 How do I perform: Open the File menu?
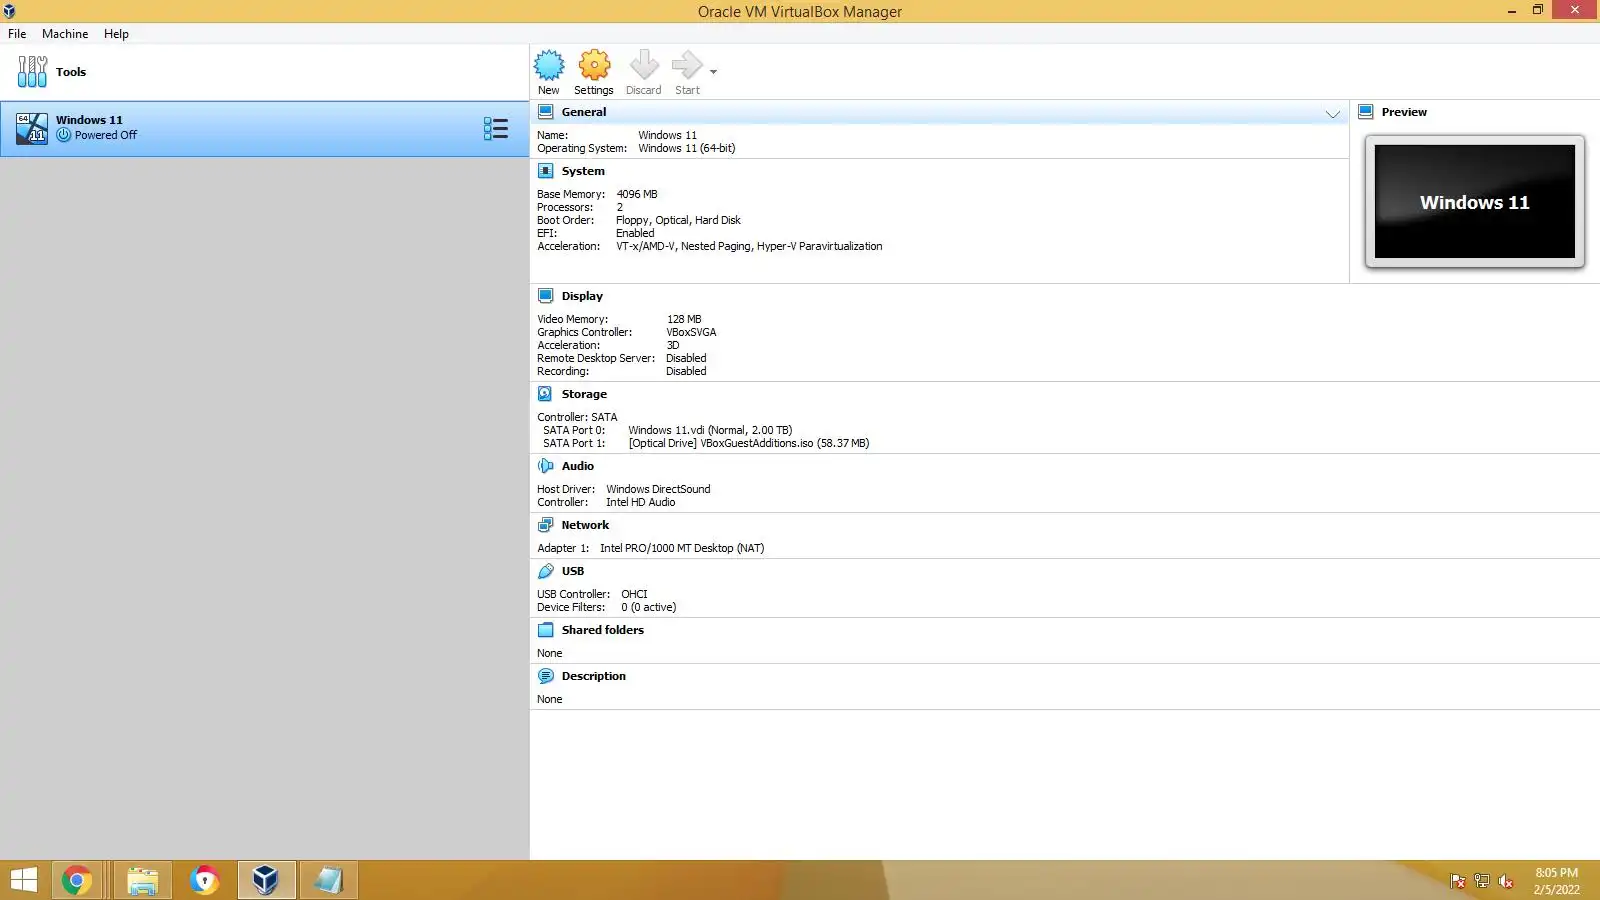[x=17, y=34]
